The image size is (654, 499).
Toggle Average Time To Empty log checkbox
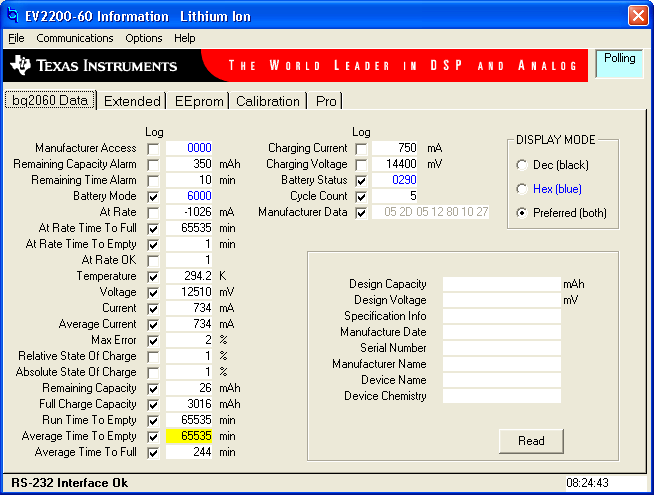point(153,437)
